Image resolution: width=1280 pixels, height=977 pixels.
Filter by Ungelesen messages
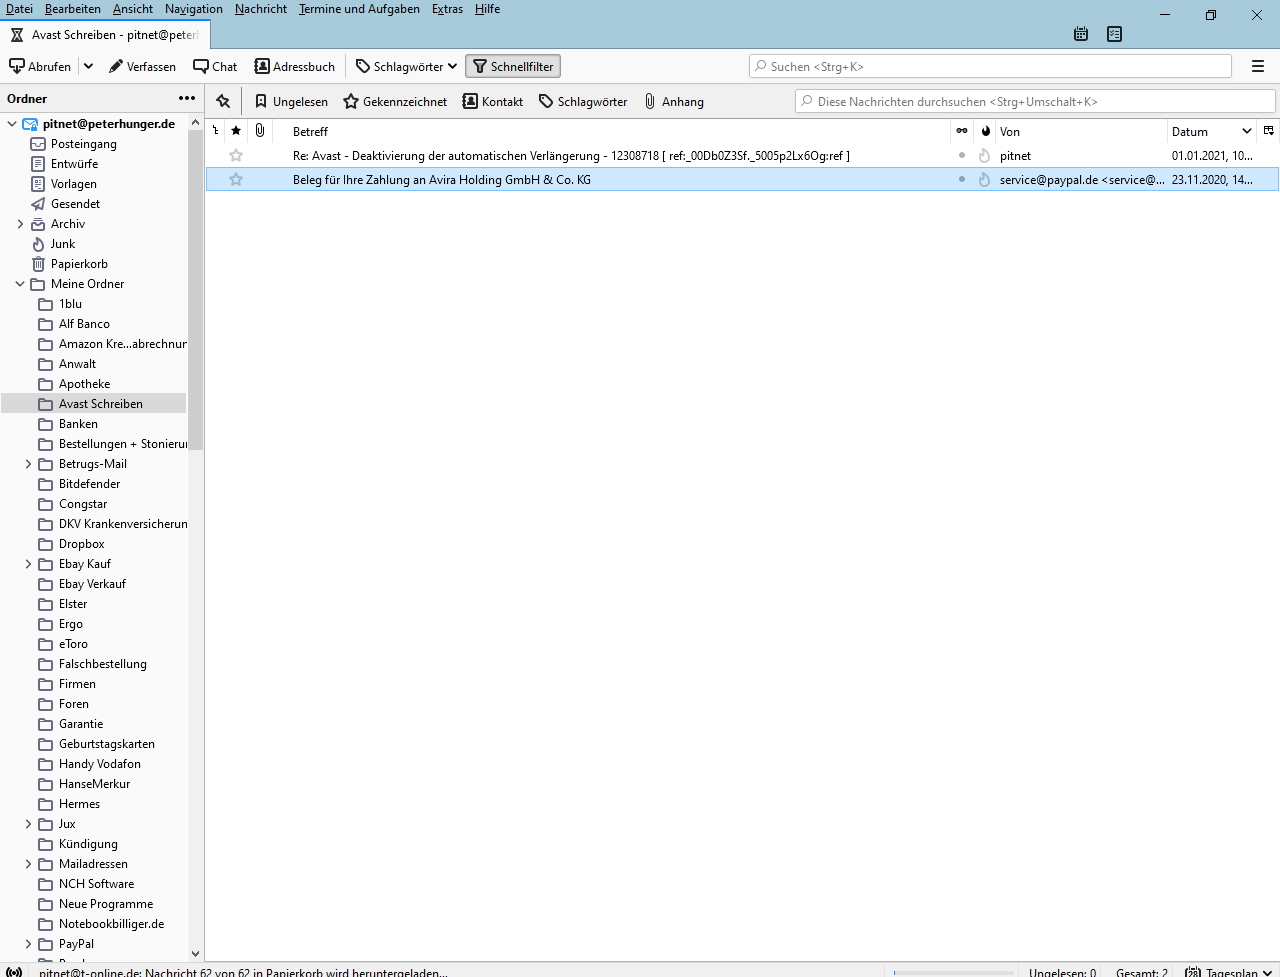tap(291, 101)
